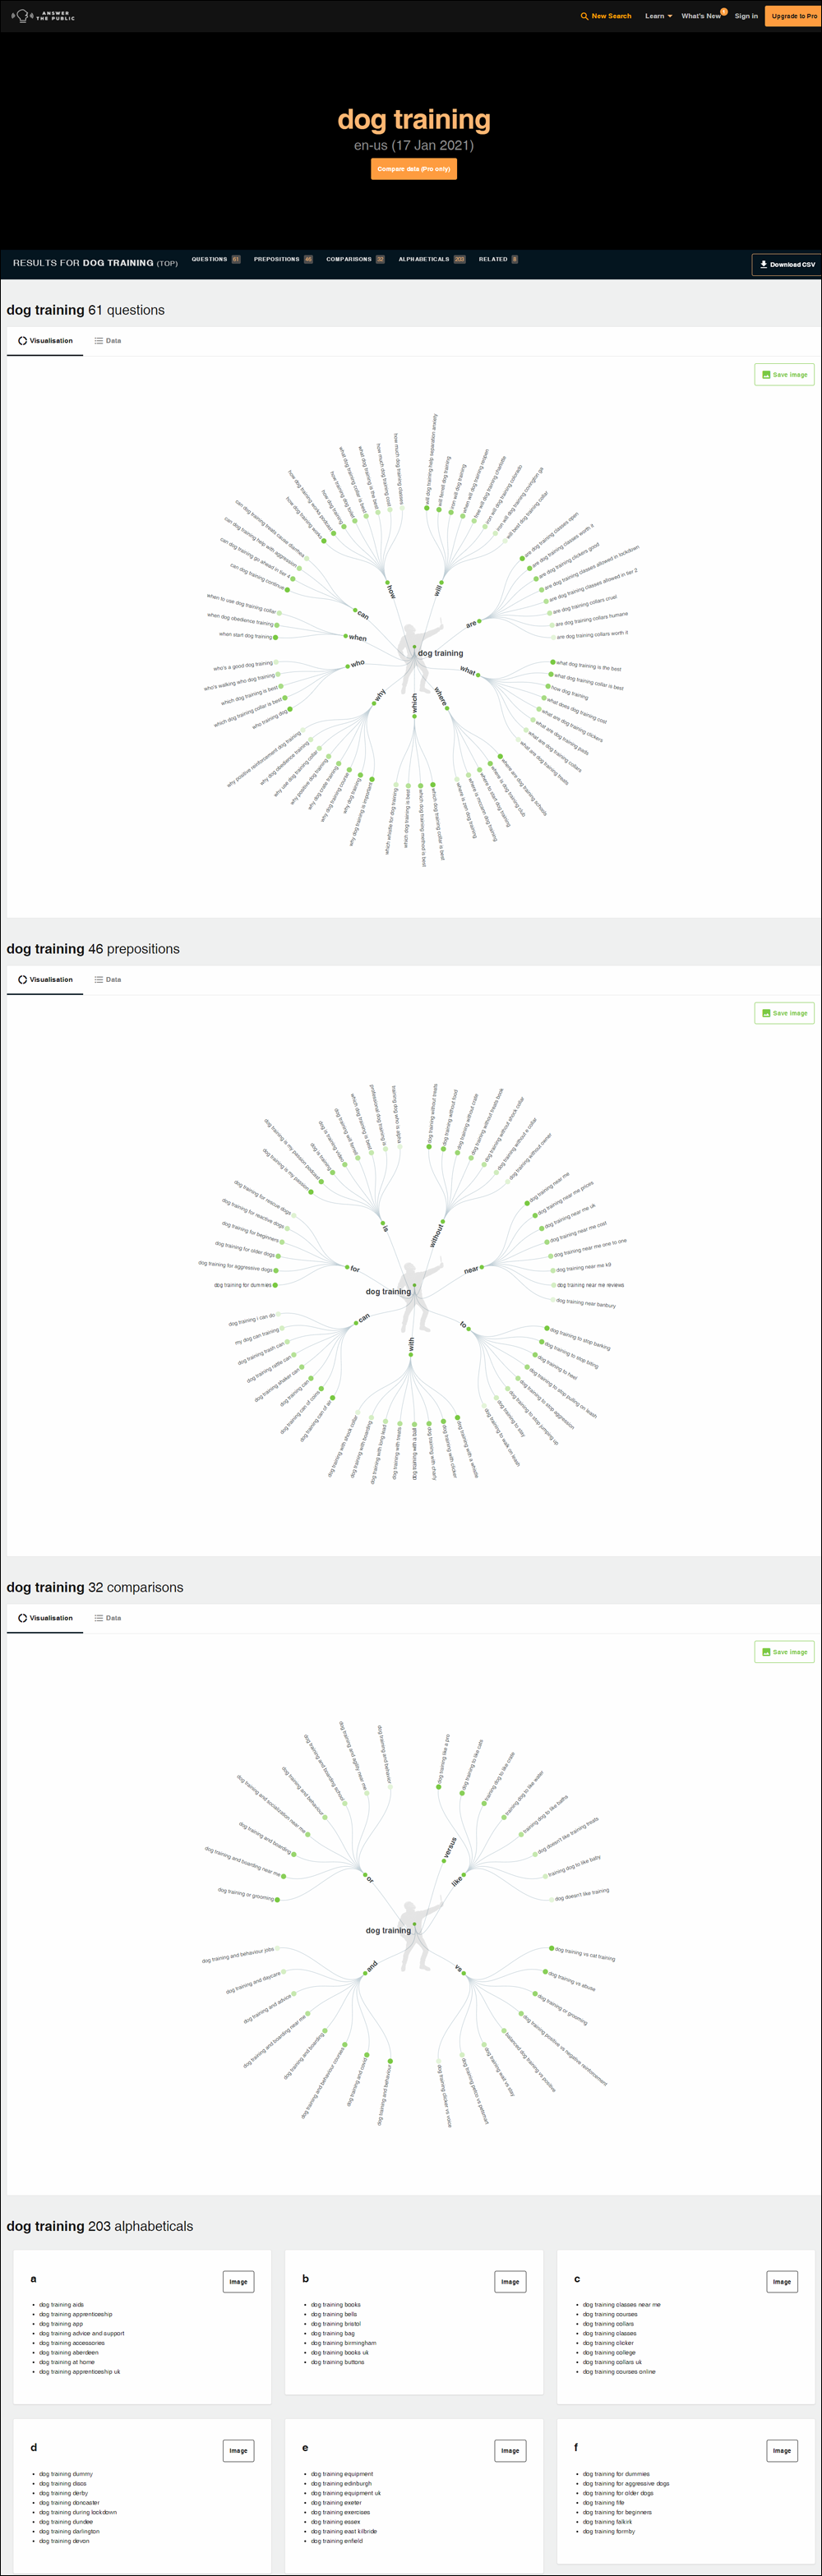Image resolution: width=822 pixels, height=2576 pixels.
Task: Click the New Search magnifier icon
Action: [584, 16]
